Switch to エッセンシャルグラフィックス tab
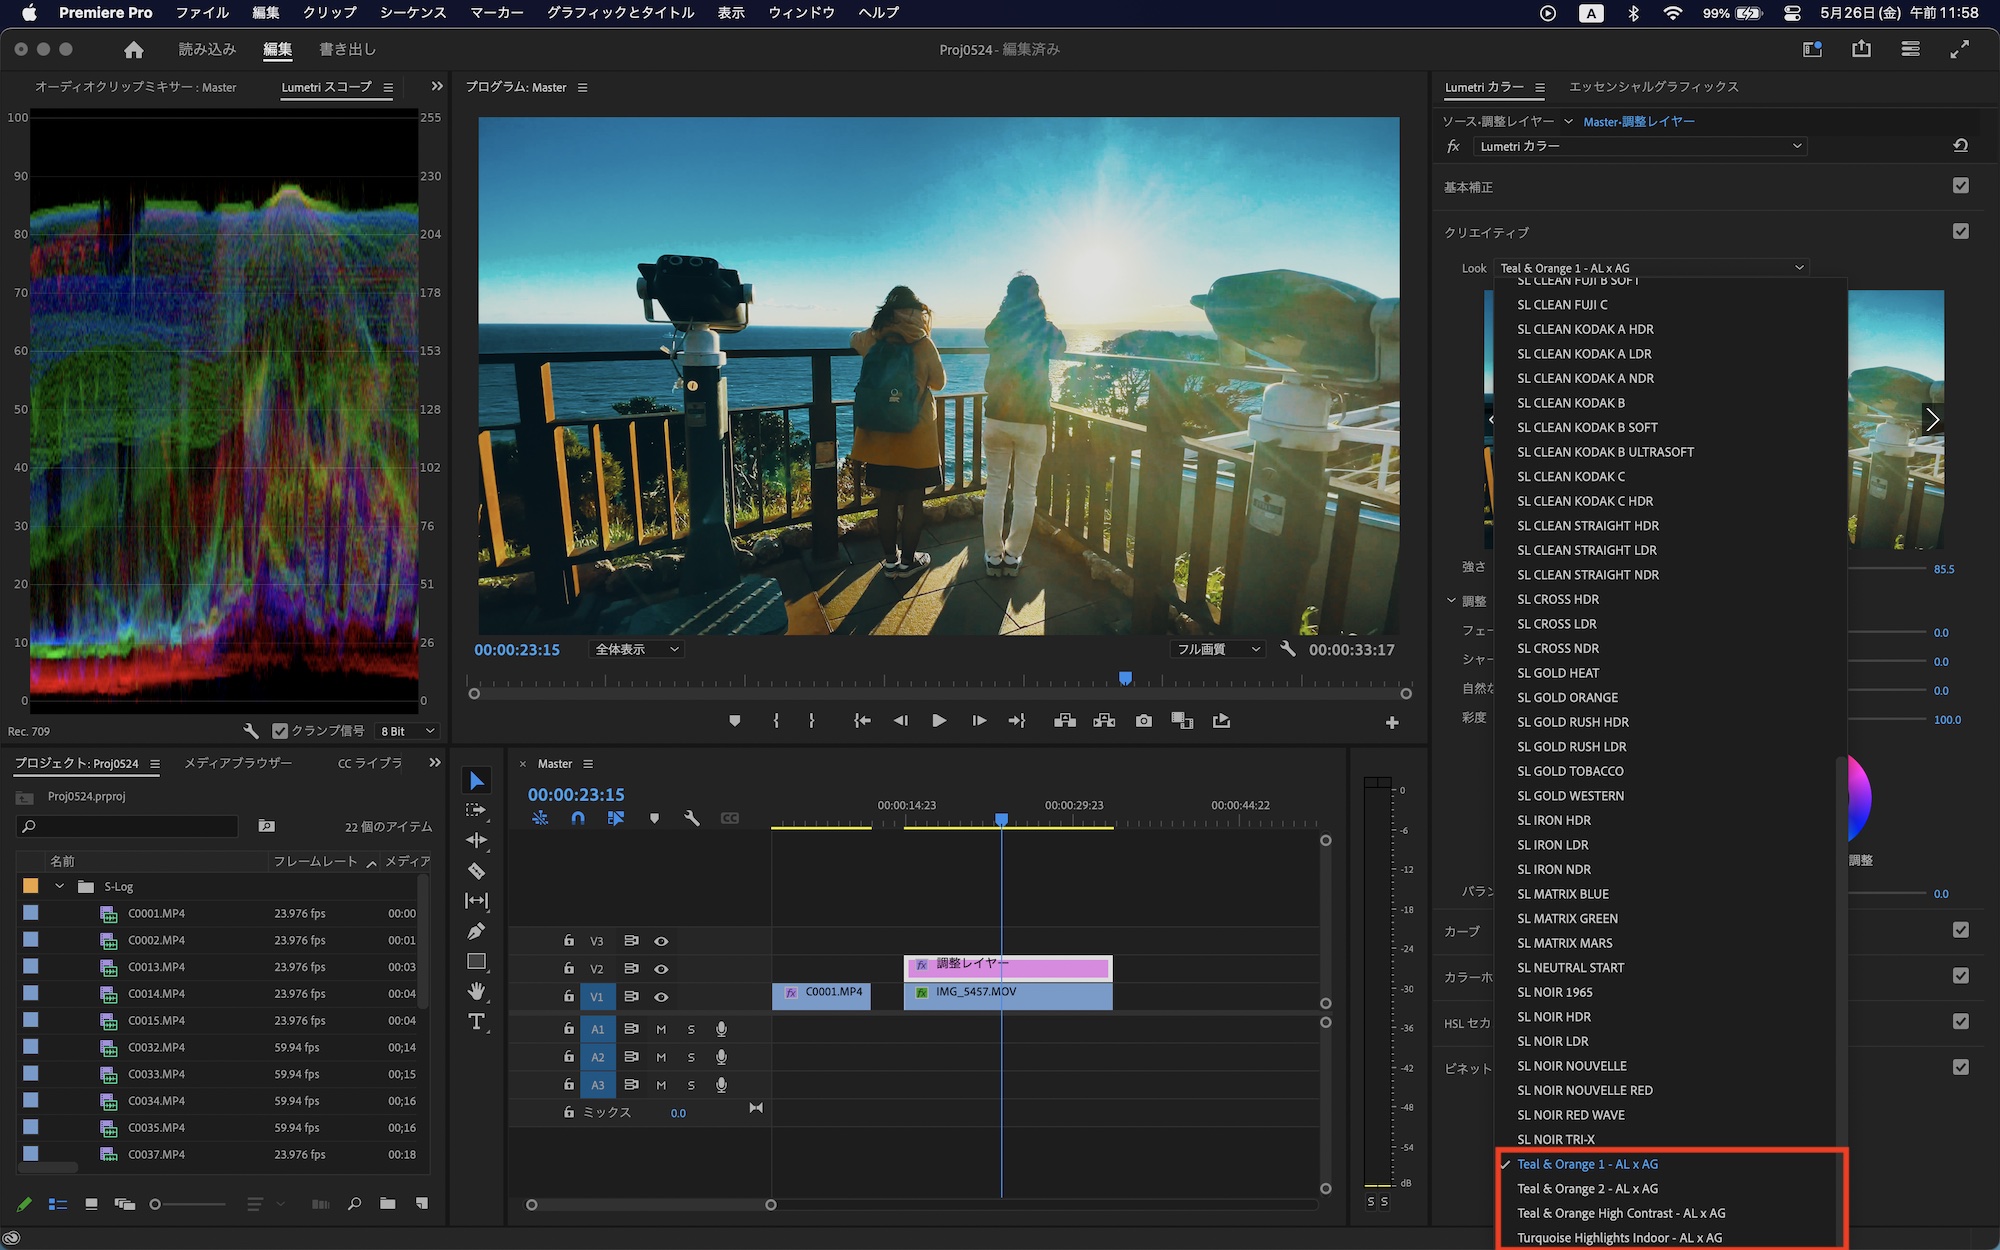2000x1250 pixels. [1653, 87]
